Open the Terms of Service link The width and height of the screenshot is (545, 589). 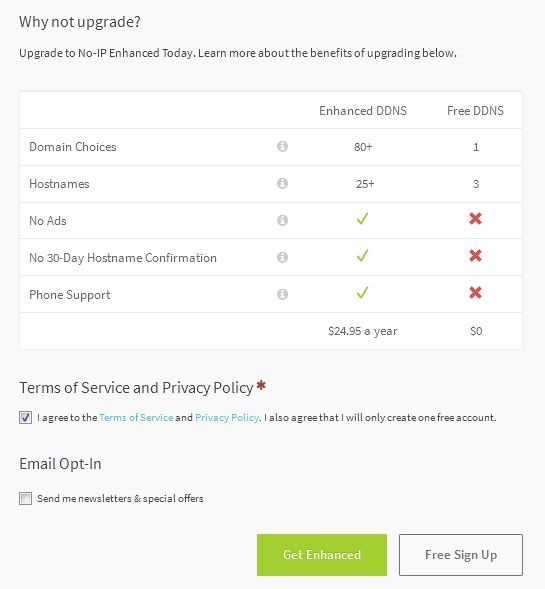click(x=136, y=417)
